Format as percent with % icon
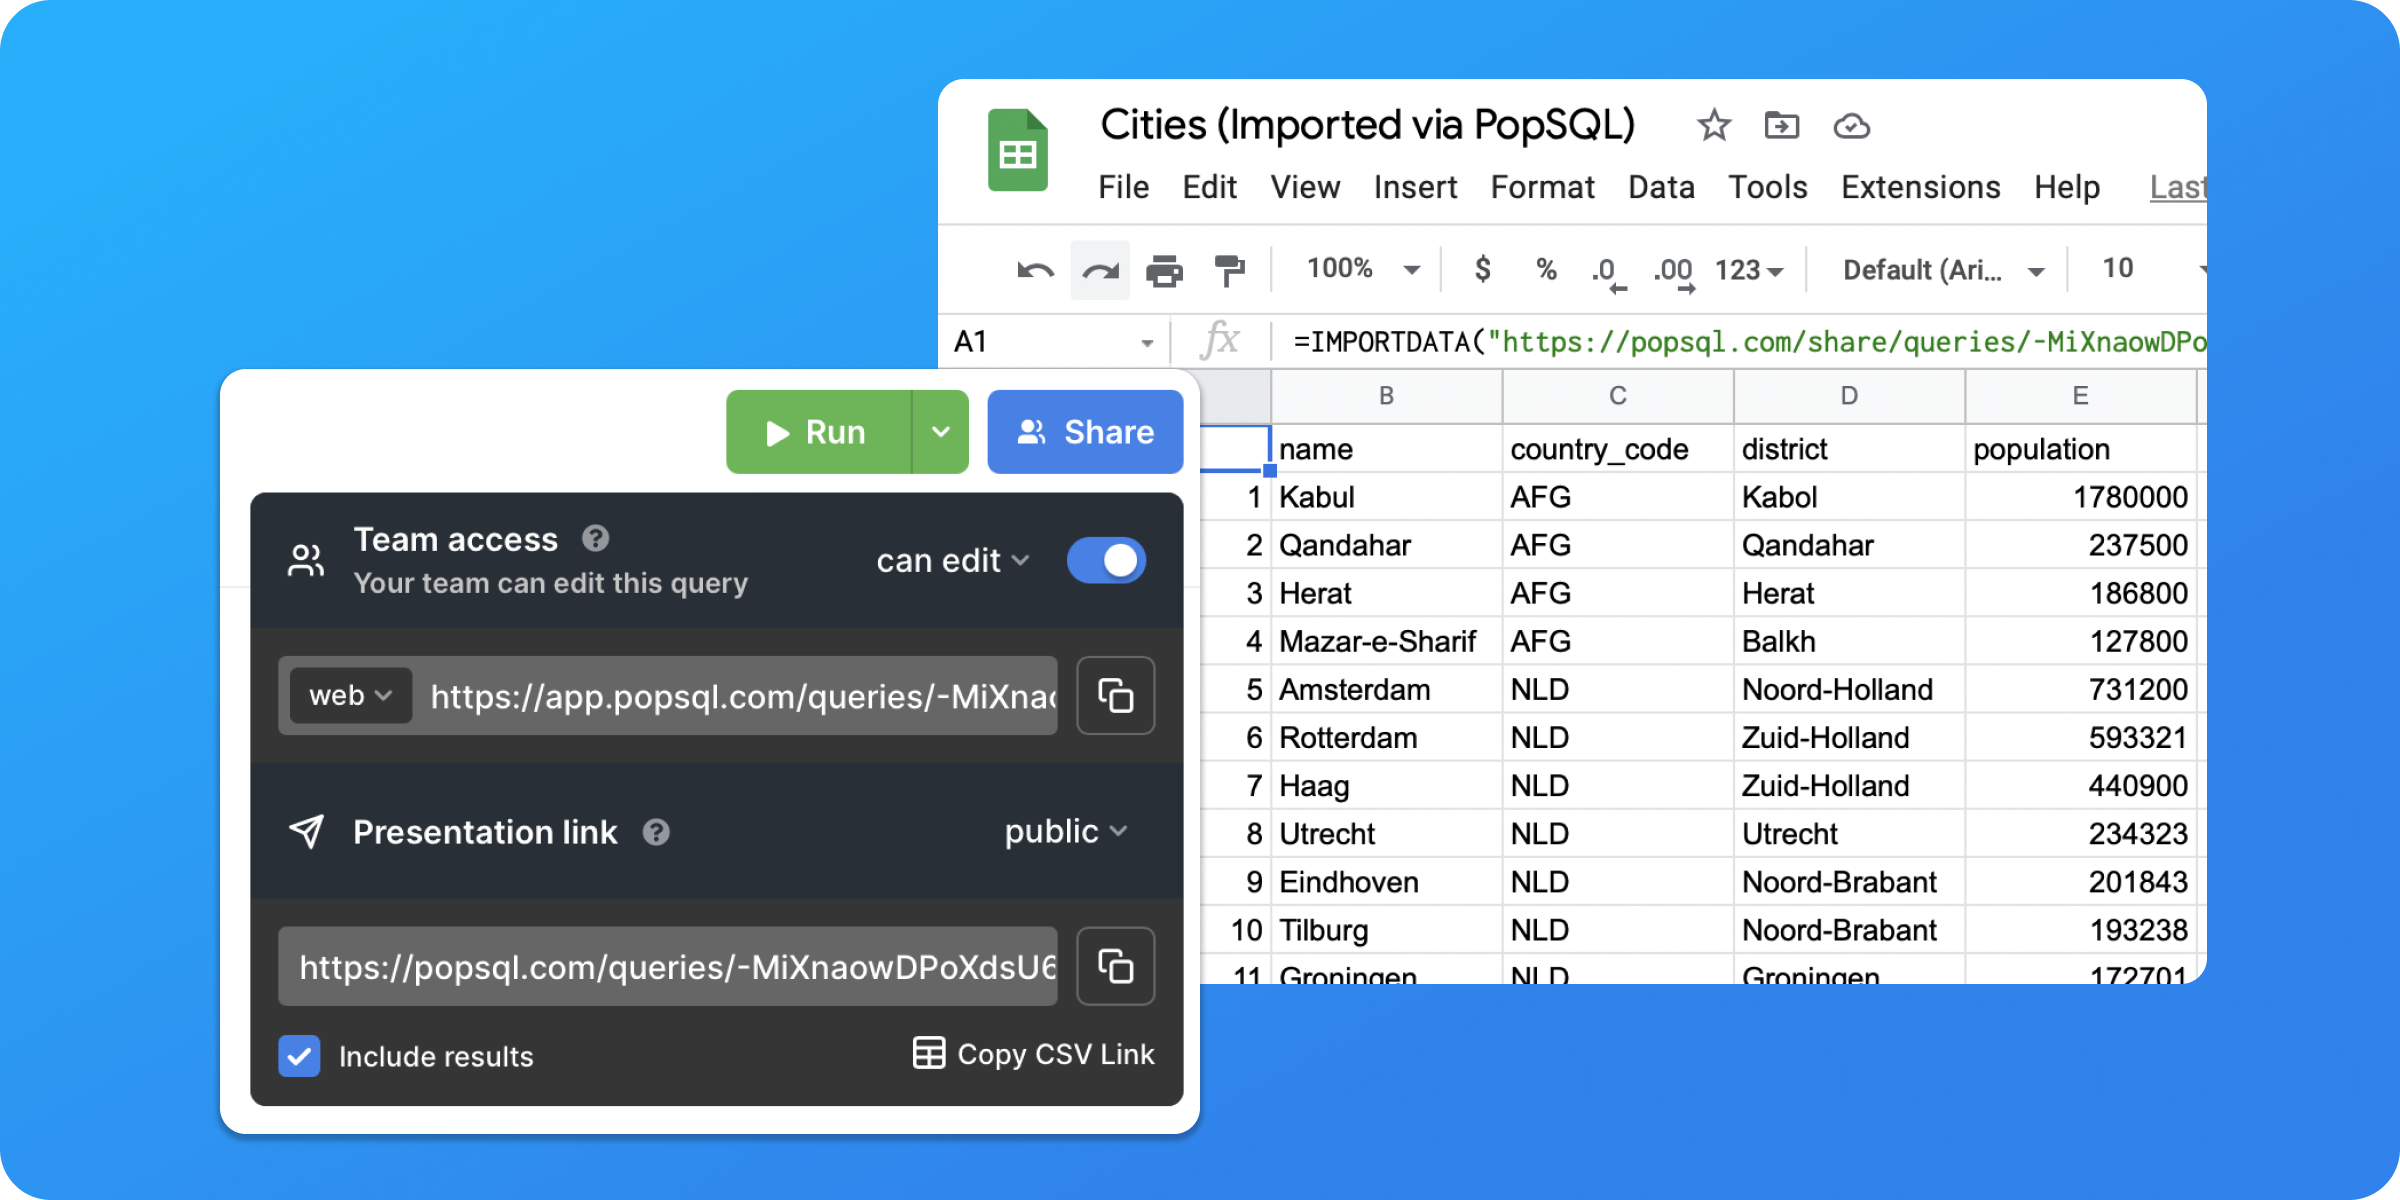The image size is (2400, 1200). tap(1546, 269)
